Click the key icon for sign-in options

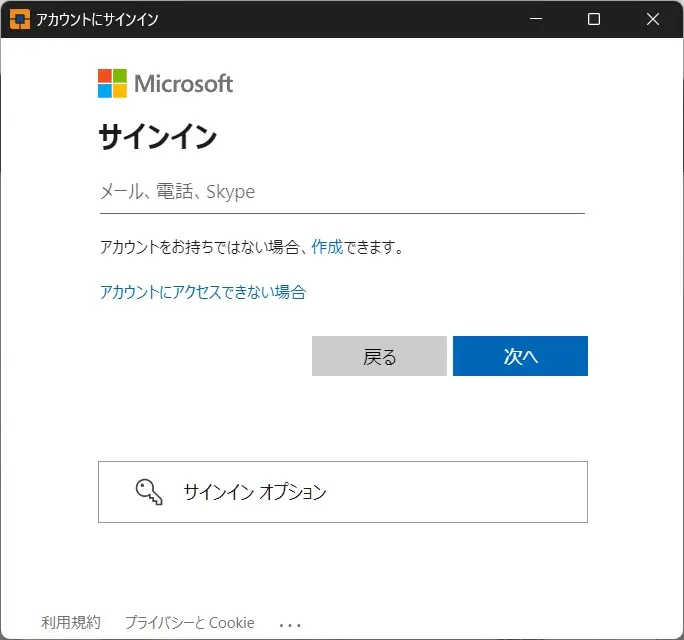point(148,491)
